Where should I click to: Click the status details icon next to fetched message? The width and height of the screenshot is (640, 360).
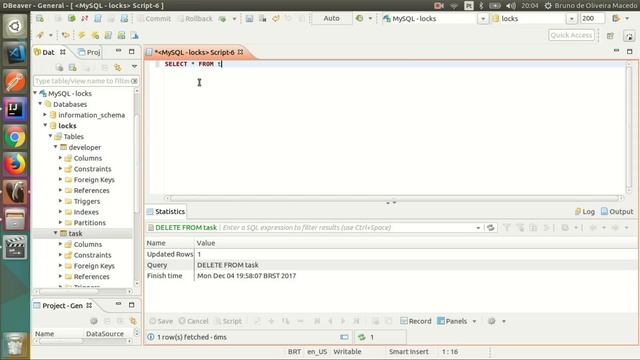pyautogui.click(x=344, y=337)
